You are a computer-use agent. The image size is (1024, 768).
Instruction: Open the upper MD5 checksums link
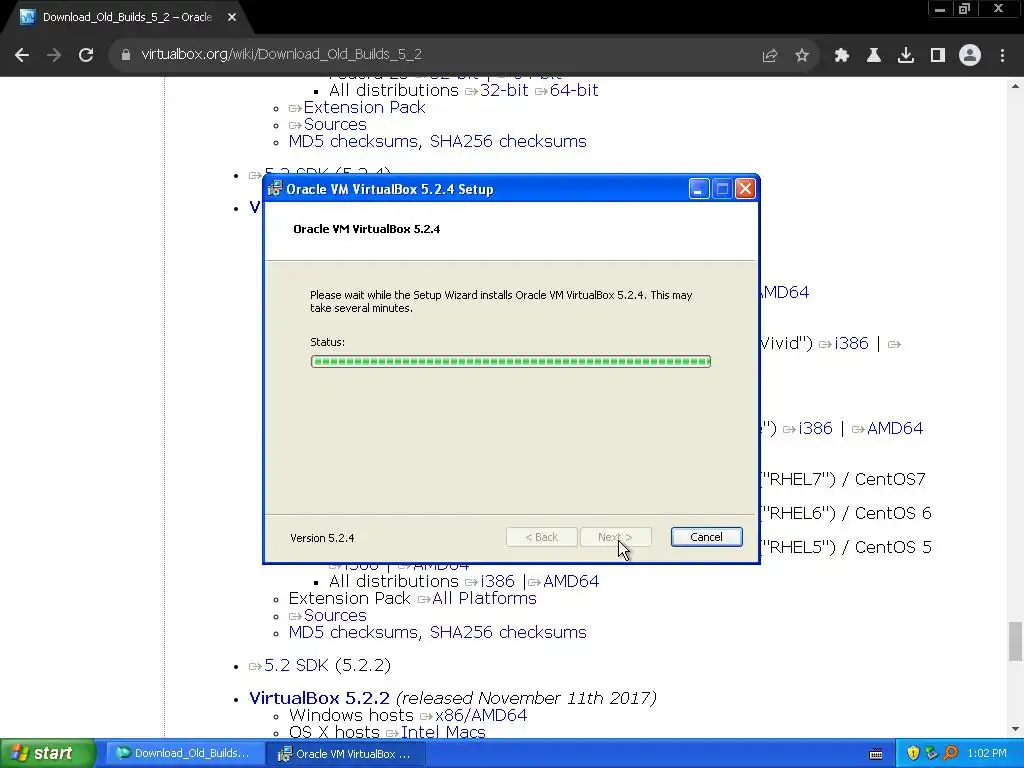pyautogui.click(x=353, y=141)
